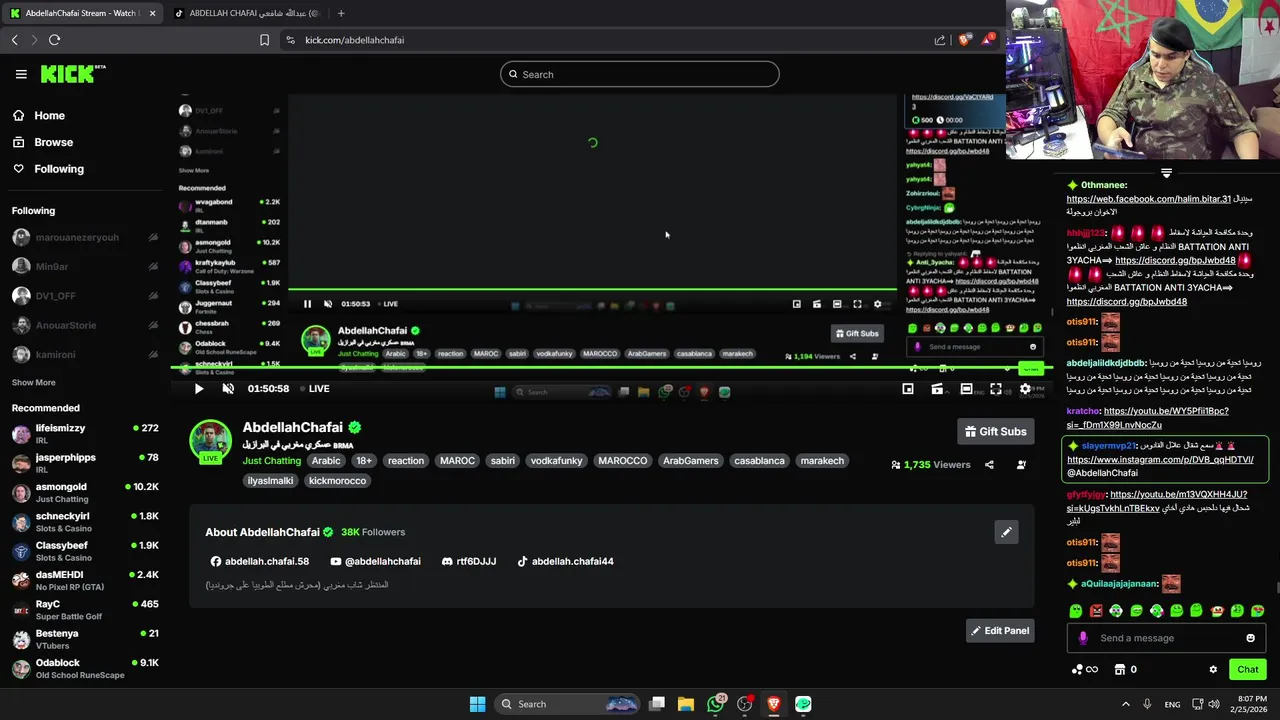The width and height of the screenshot is (1280, 720).
Task: Share the AbdellahChafai channel
Action: pyautogui.click(x=989, y=465)
